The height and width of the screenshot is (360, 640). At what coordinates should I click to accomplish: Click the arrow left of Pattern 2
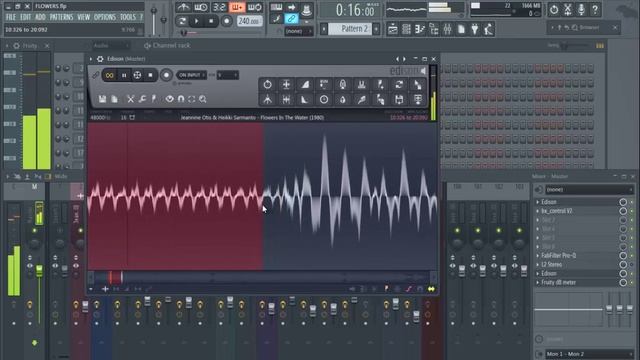[324, 29]
